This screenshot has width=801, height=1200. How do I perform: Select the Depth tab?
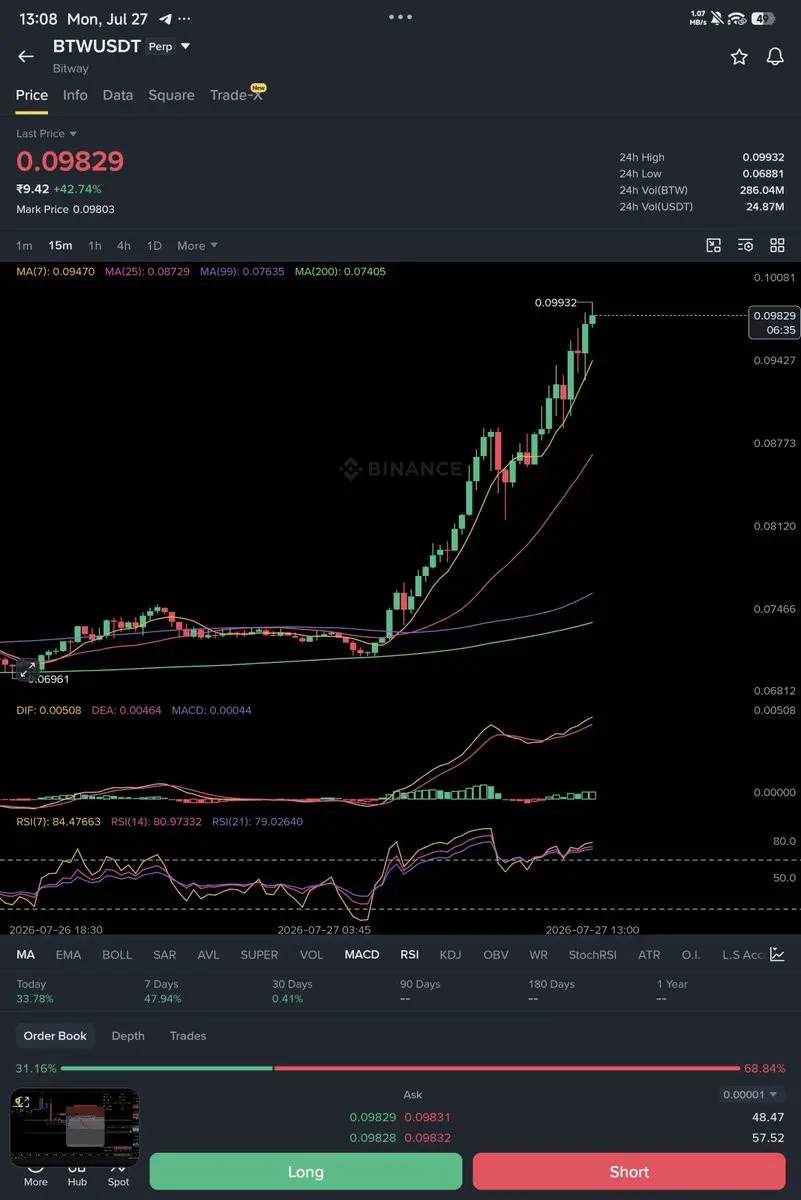point(128,1036)
